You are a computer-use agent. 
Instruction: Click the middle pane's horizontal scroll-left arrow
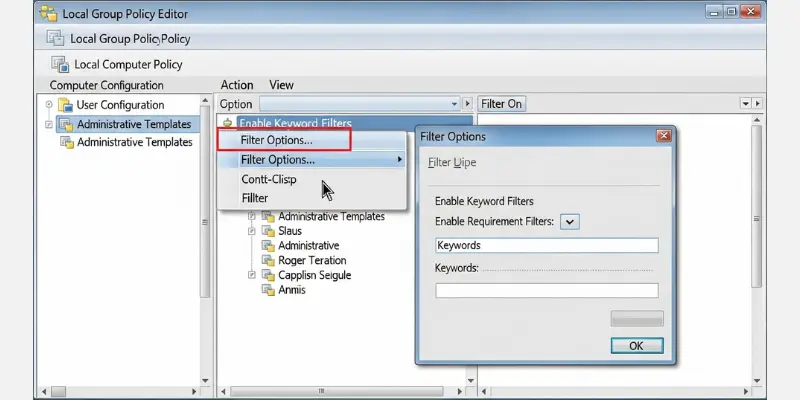[x=223, y=392]
